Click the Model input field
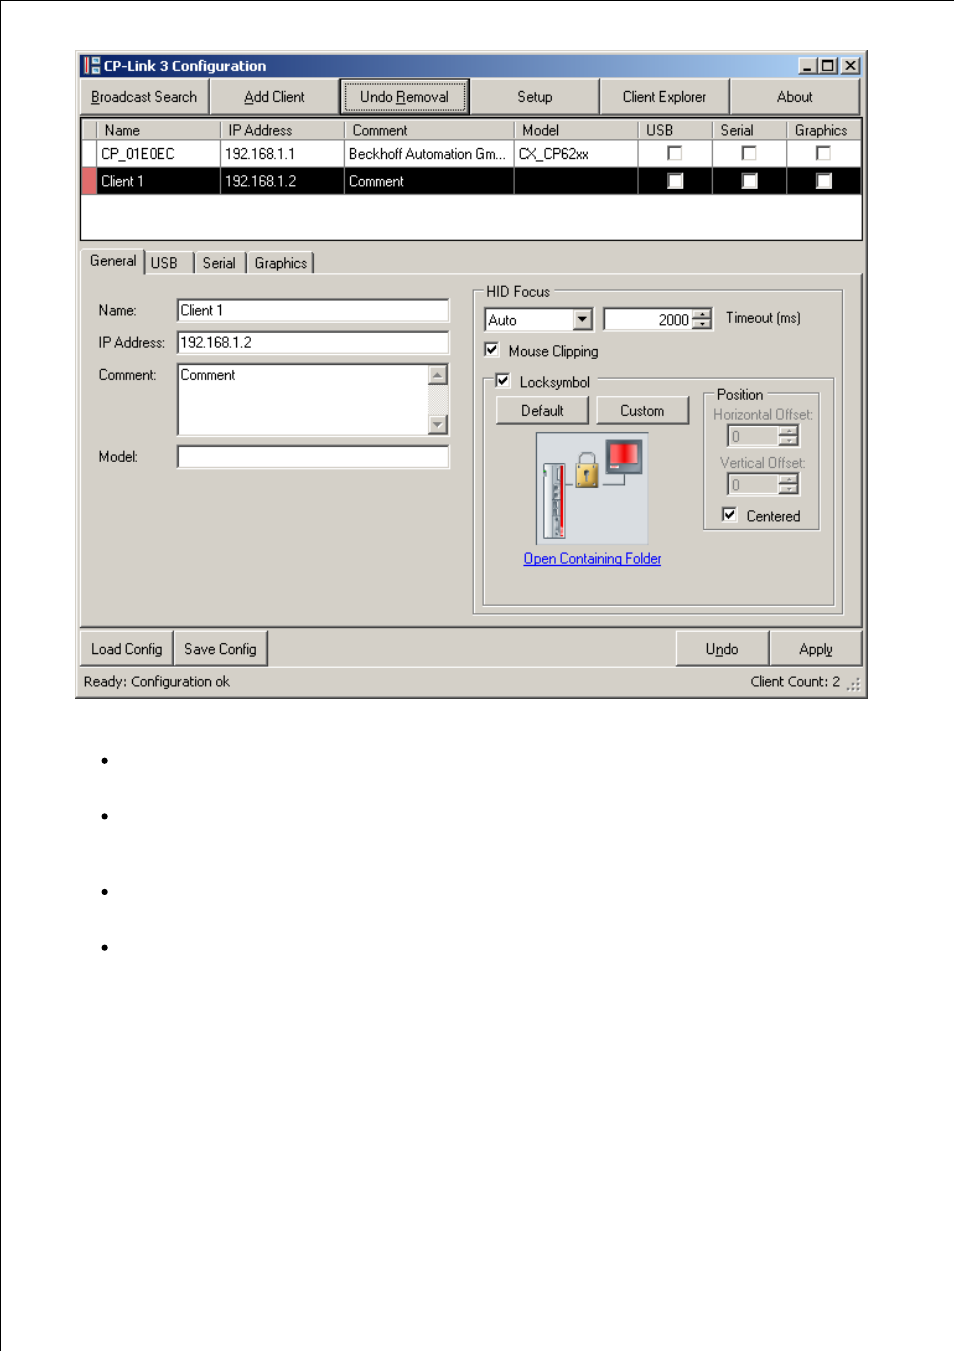Screen dimensions: 954x1351 click(313, 456)
